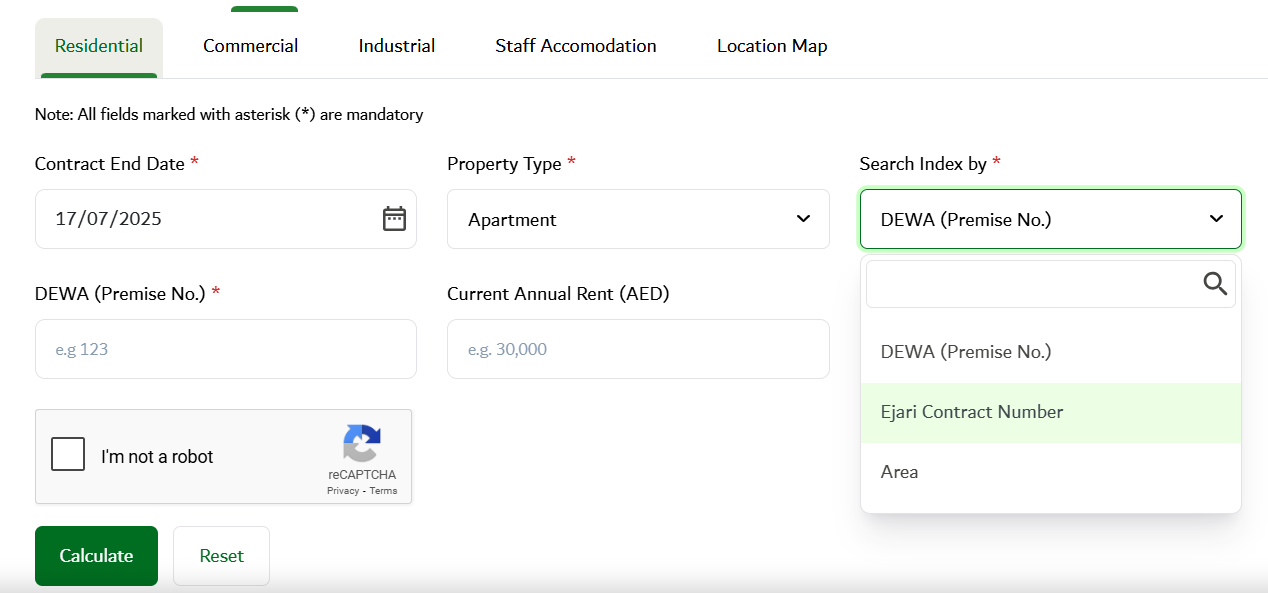
Task: Collapse the Search Index by dropdown
Action: click(x=1051, y=219)
